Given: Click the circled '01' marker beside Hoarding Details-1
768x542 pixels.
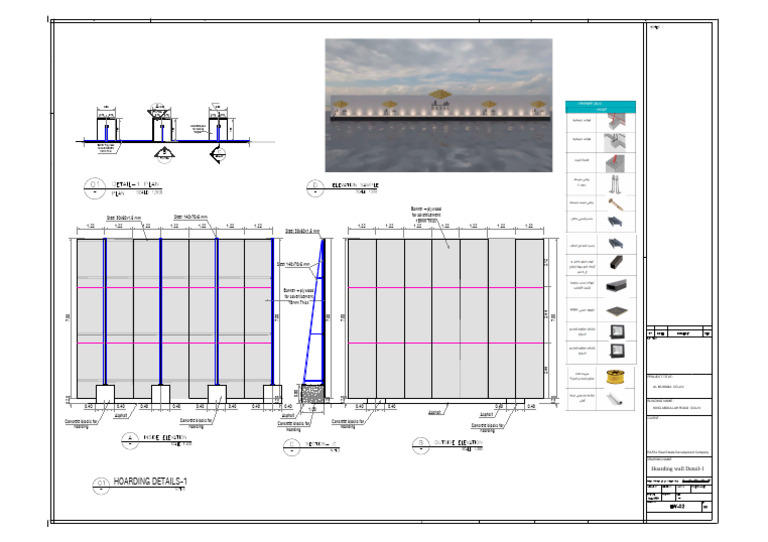Looking at the screenshot, I should point(101,485).
